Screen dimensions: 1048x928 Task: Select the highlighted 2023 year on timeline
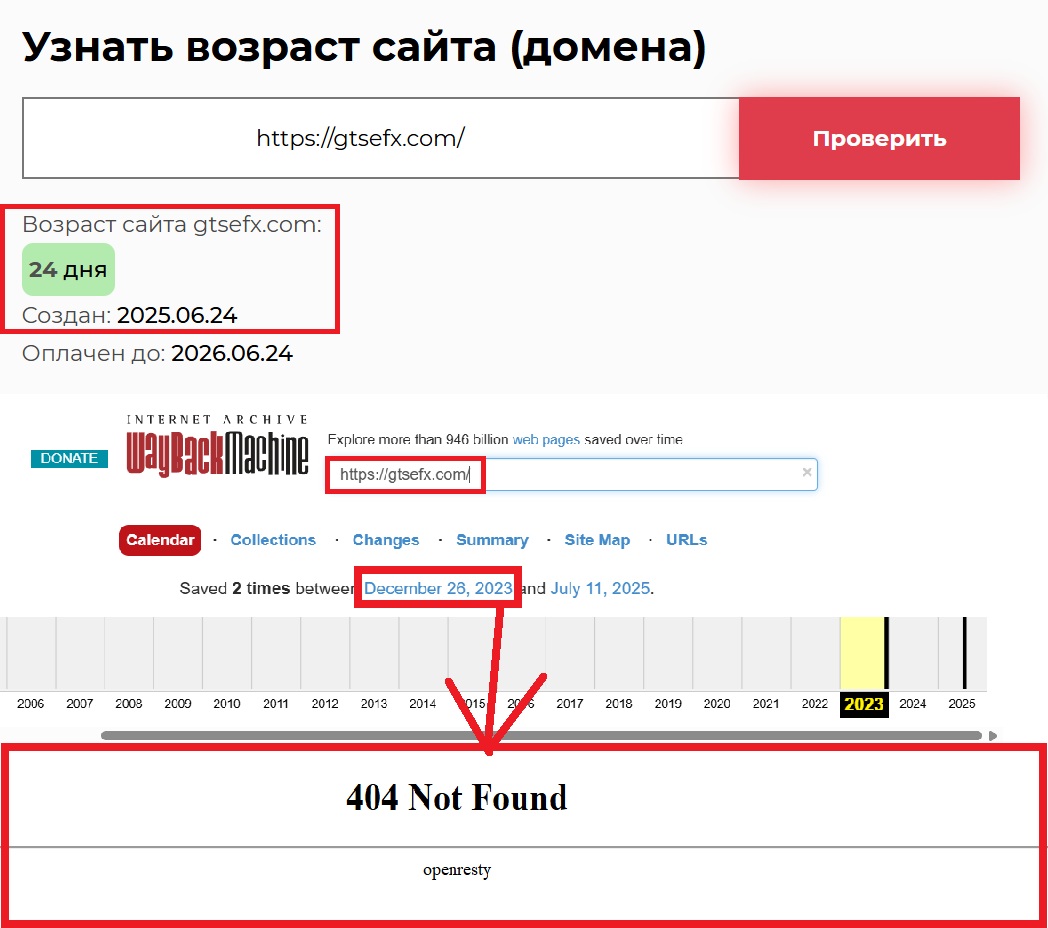point(864,704)
